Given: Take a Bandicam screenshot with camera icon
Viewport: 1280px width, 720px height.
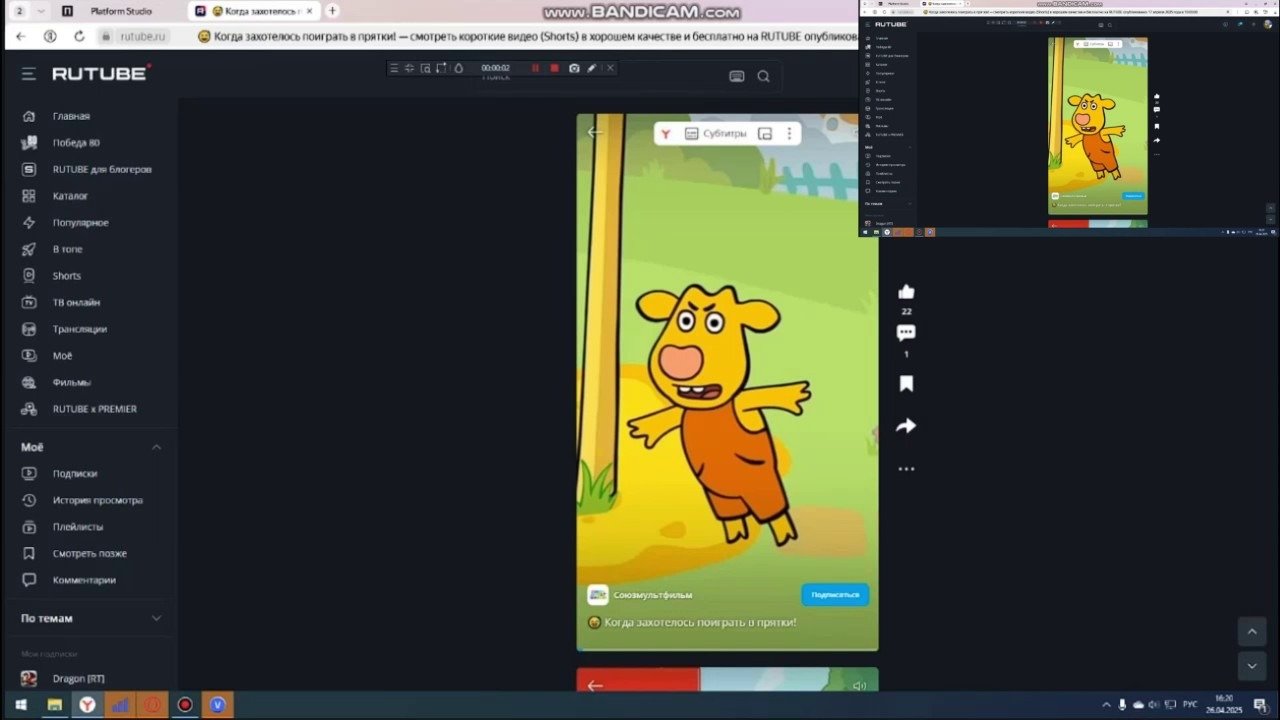Looking at the screenshot, I should (574, 68).
